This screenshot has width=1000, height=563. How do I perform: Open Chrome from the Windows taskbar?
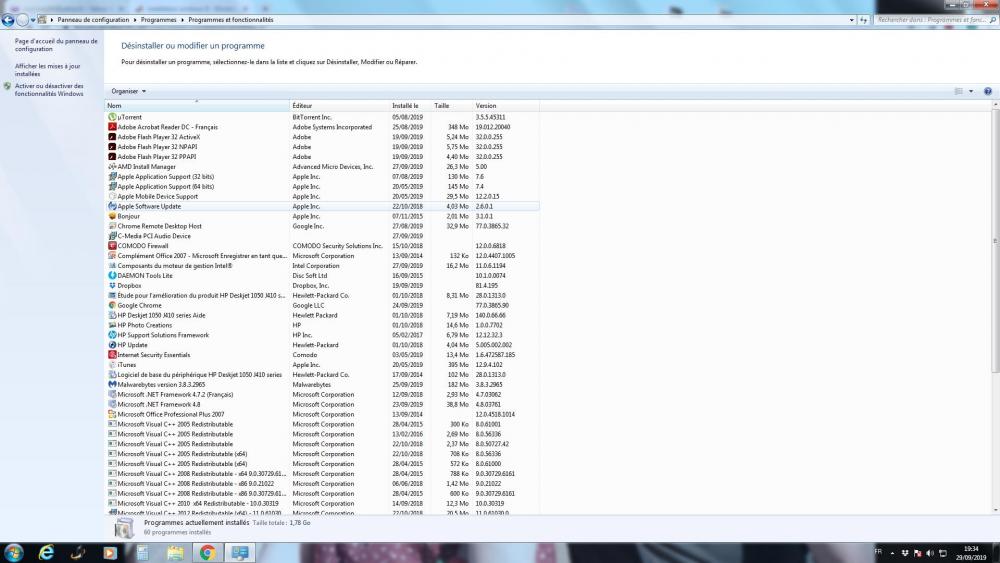pos(207,552)
